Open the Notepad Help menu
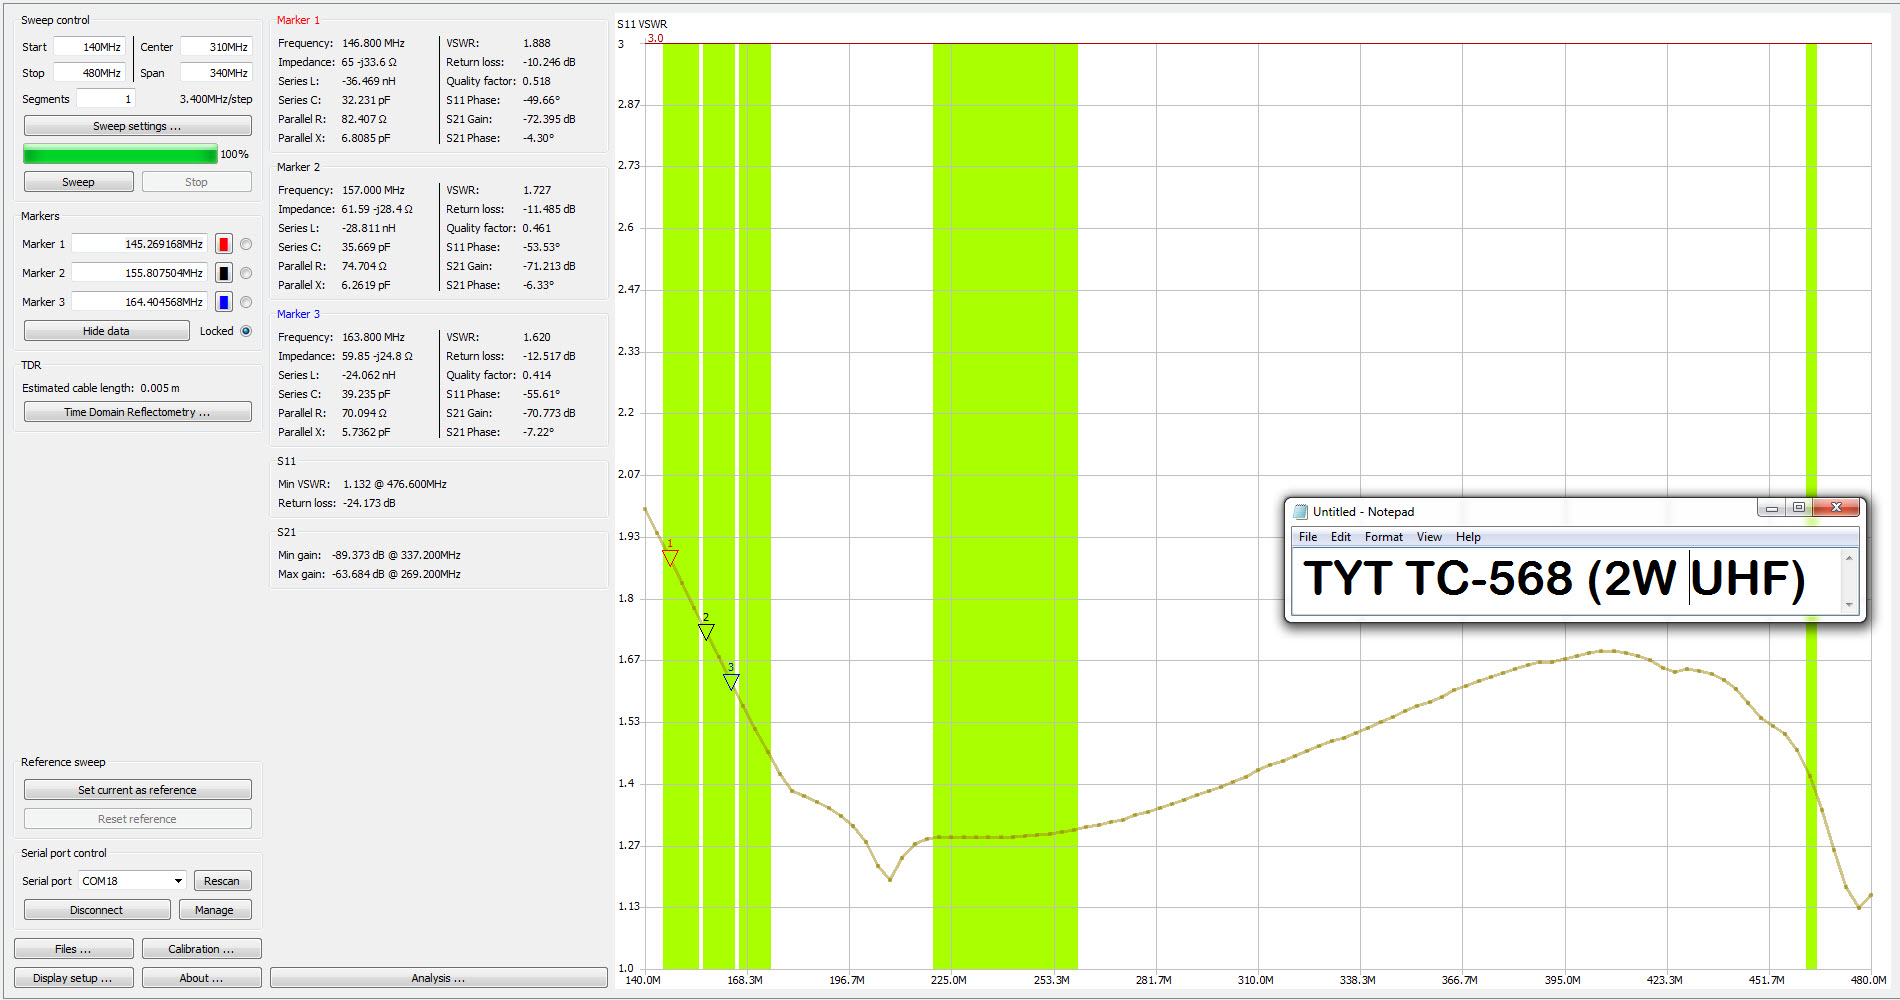This screenshot has width=1900, height=1000. (x=1468, y=537)
